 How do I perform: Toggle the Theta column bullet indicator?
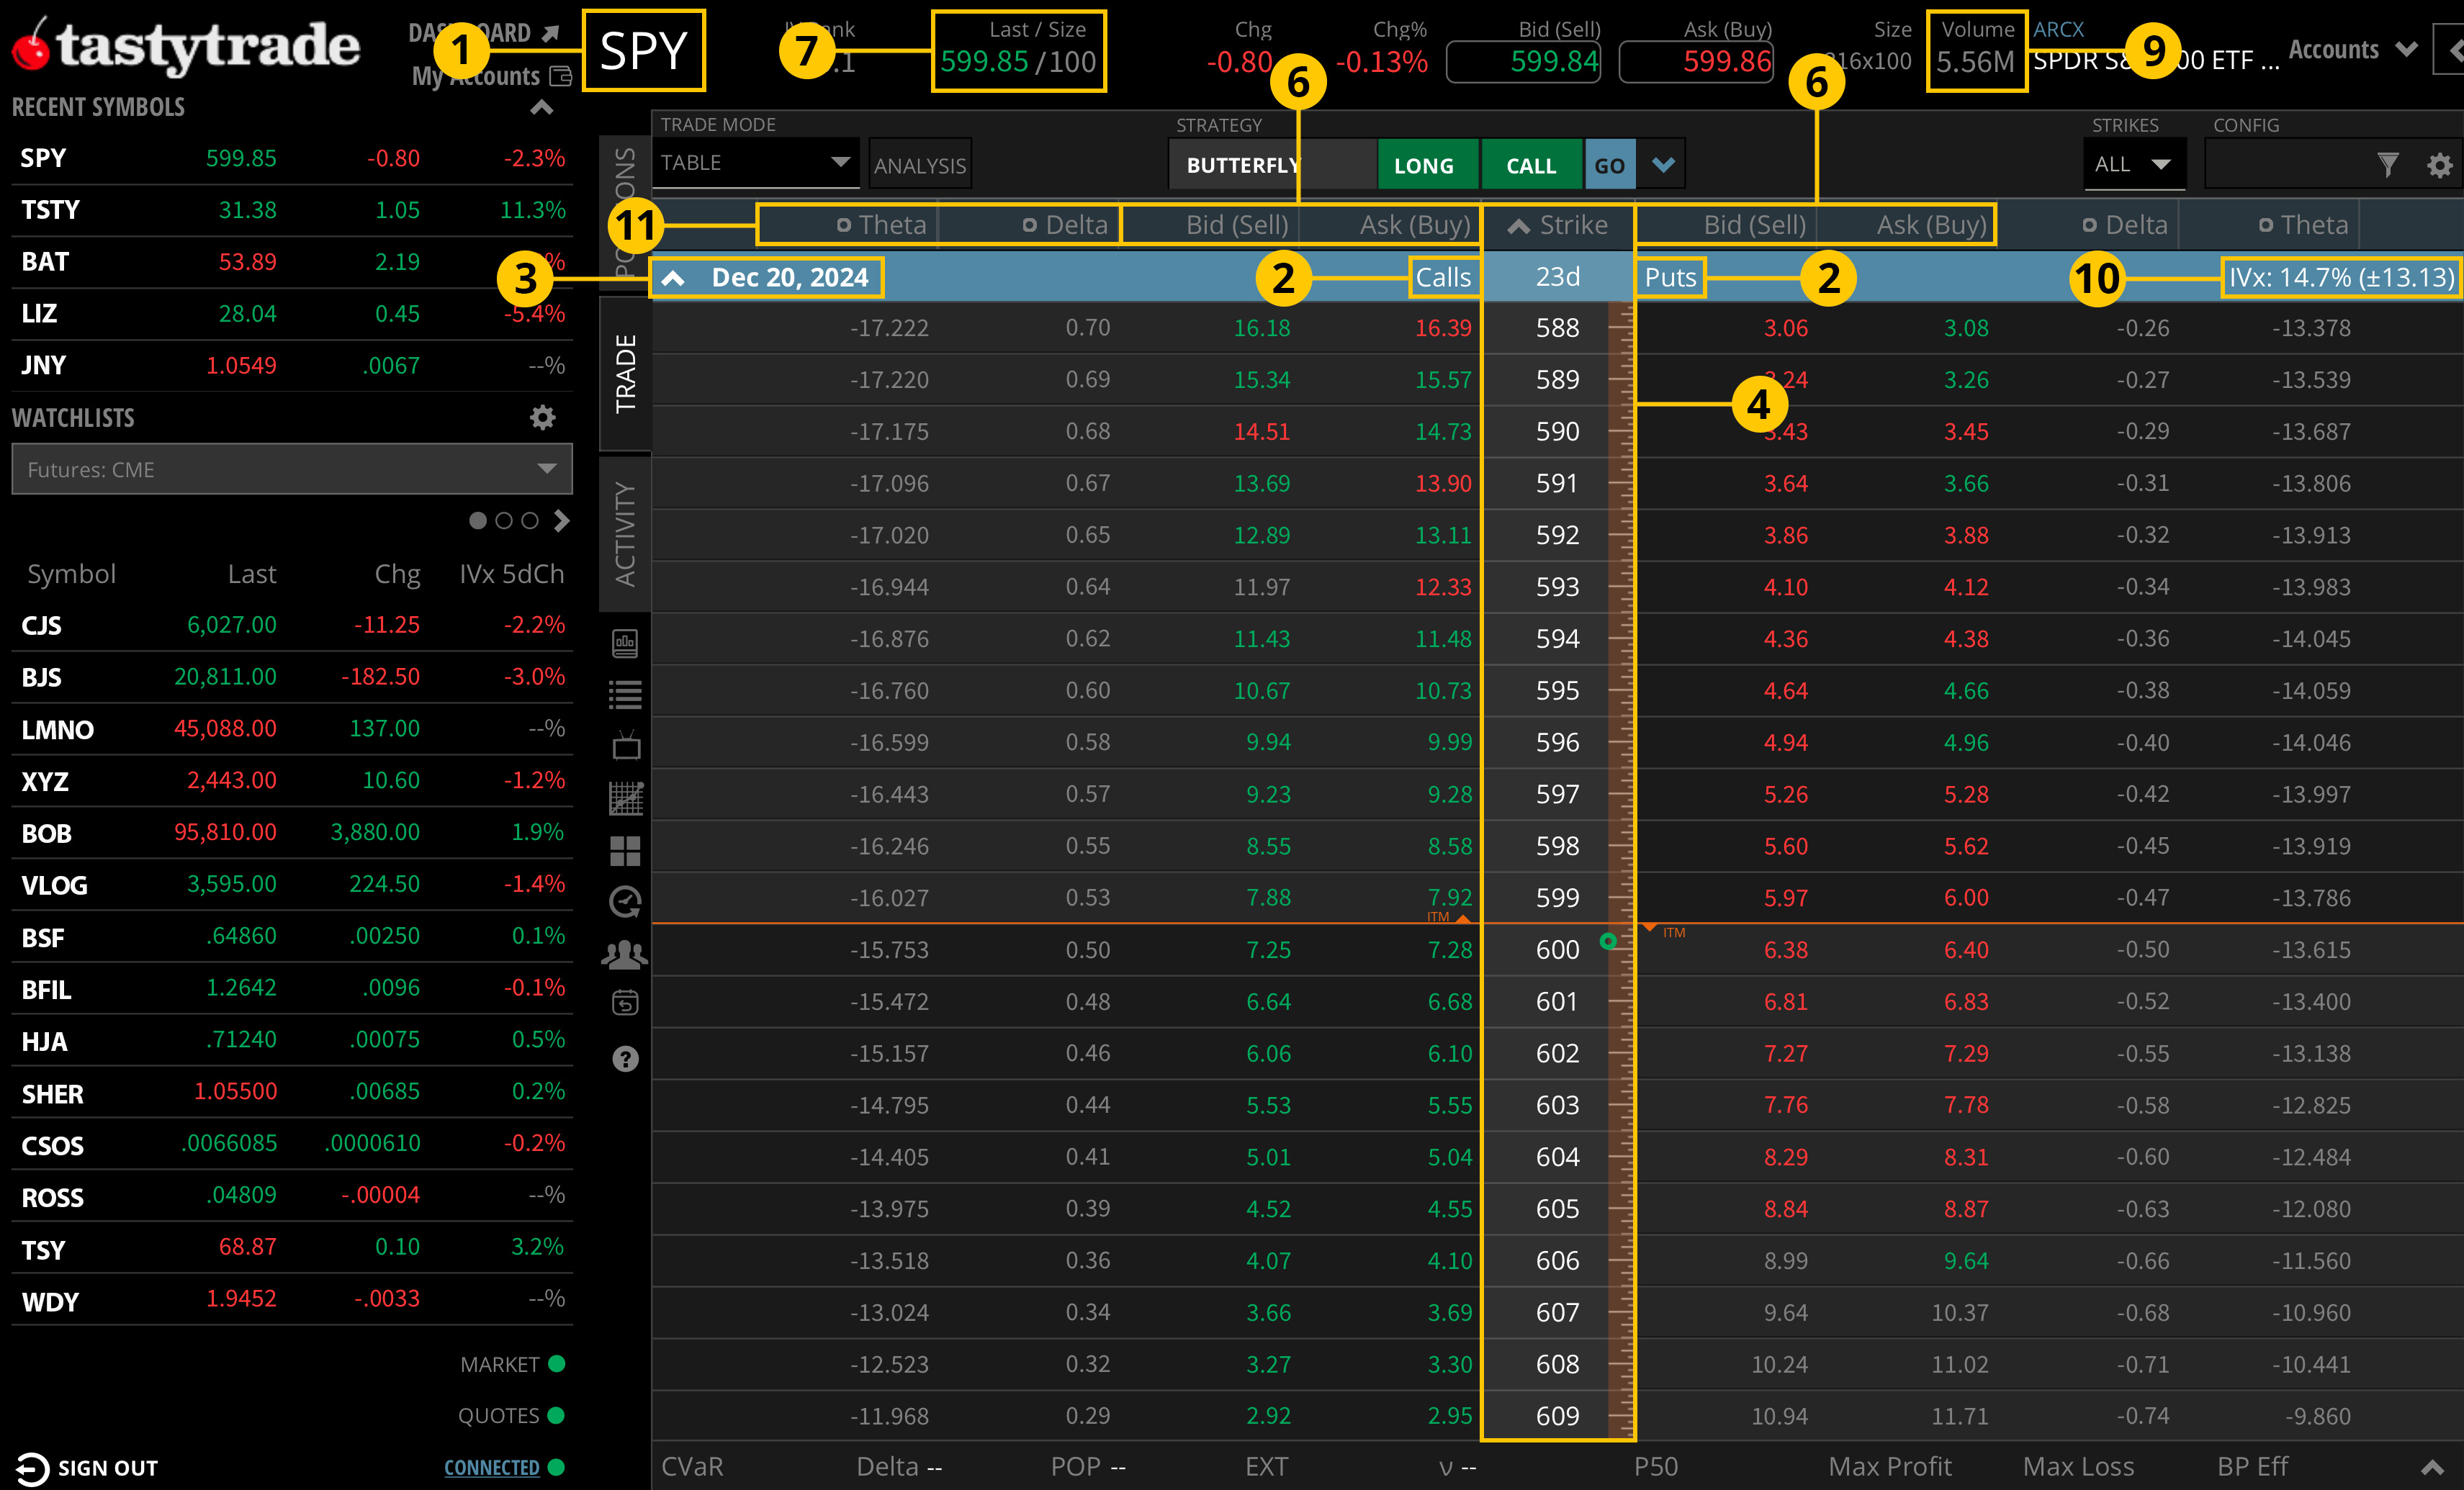pyautogui.click(x=843, y=224)
